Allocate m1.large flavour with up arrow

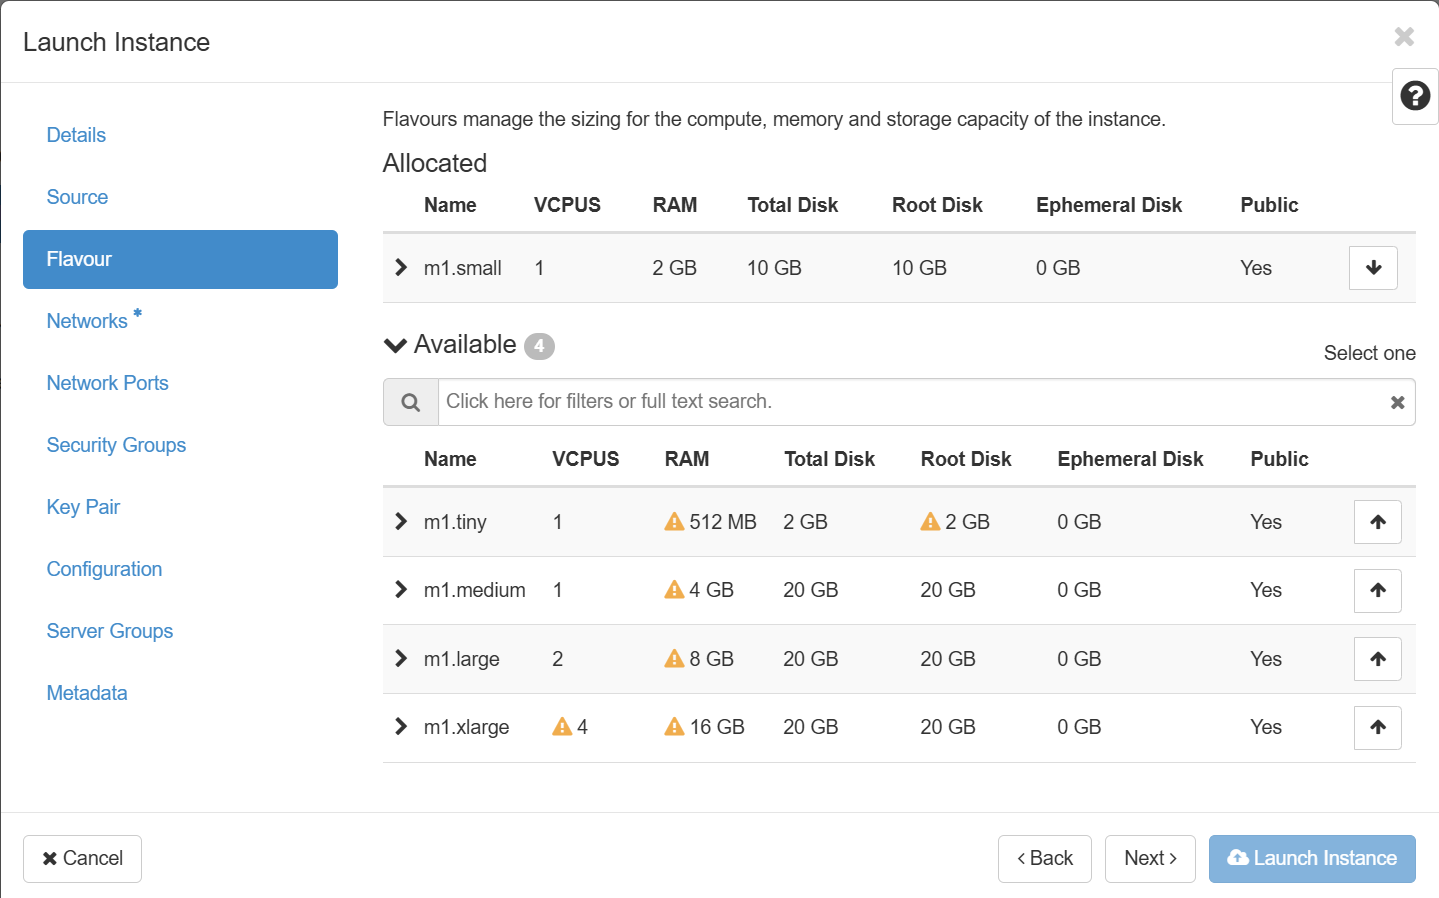coord(1377,659)
